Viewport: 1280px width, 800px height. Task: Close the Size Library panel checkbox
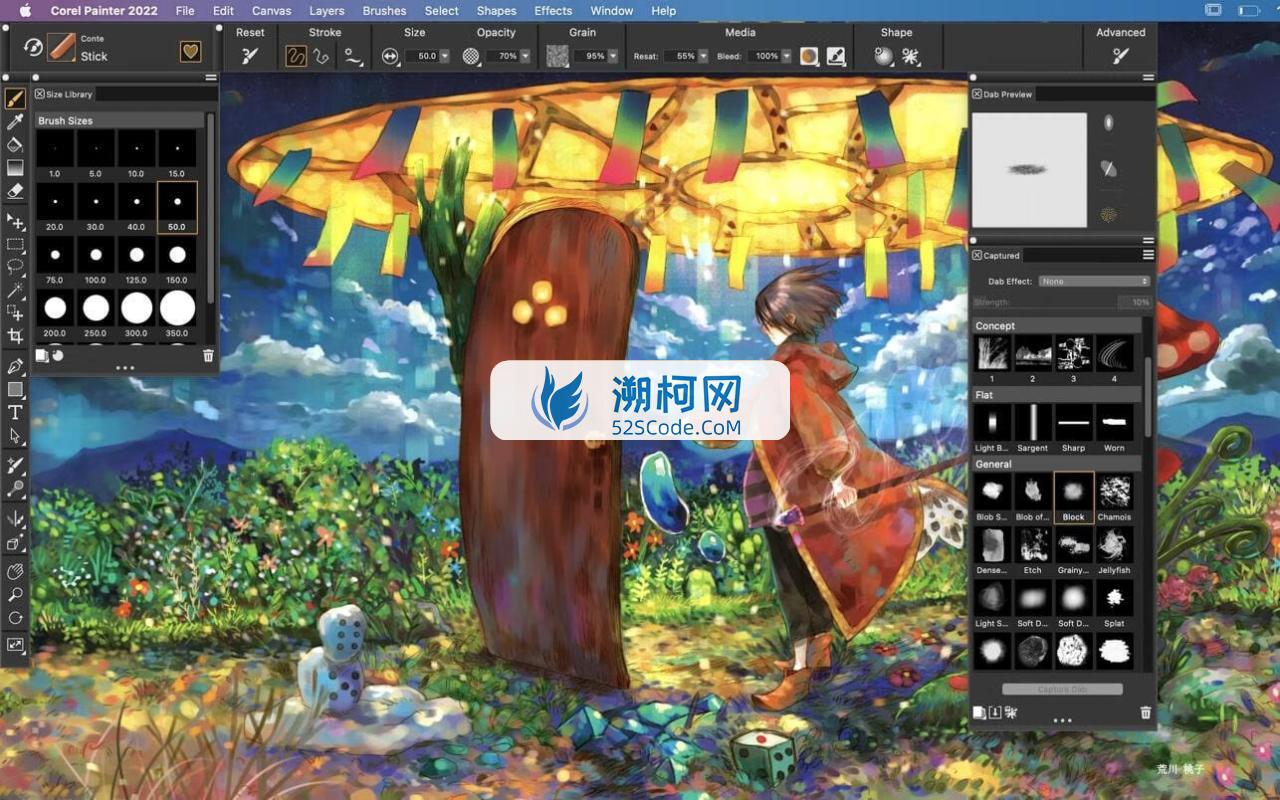(x=40, y=94)
